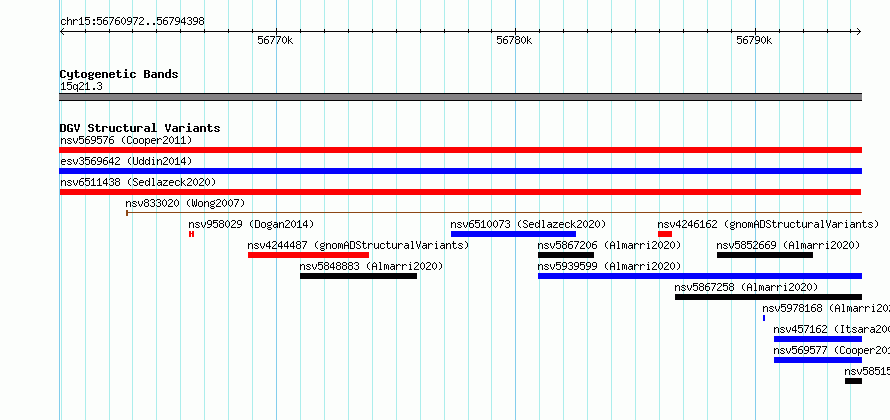Open the nsv5867206 (Almarri2020) label
The image size is (890, 420).
(x=609, y=245)
